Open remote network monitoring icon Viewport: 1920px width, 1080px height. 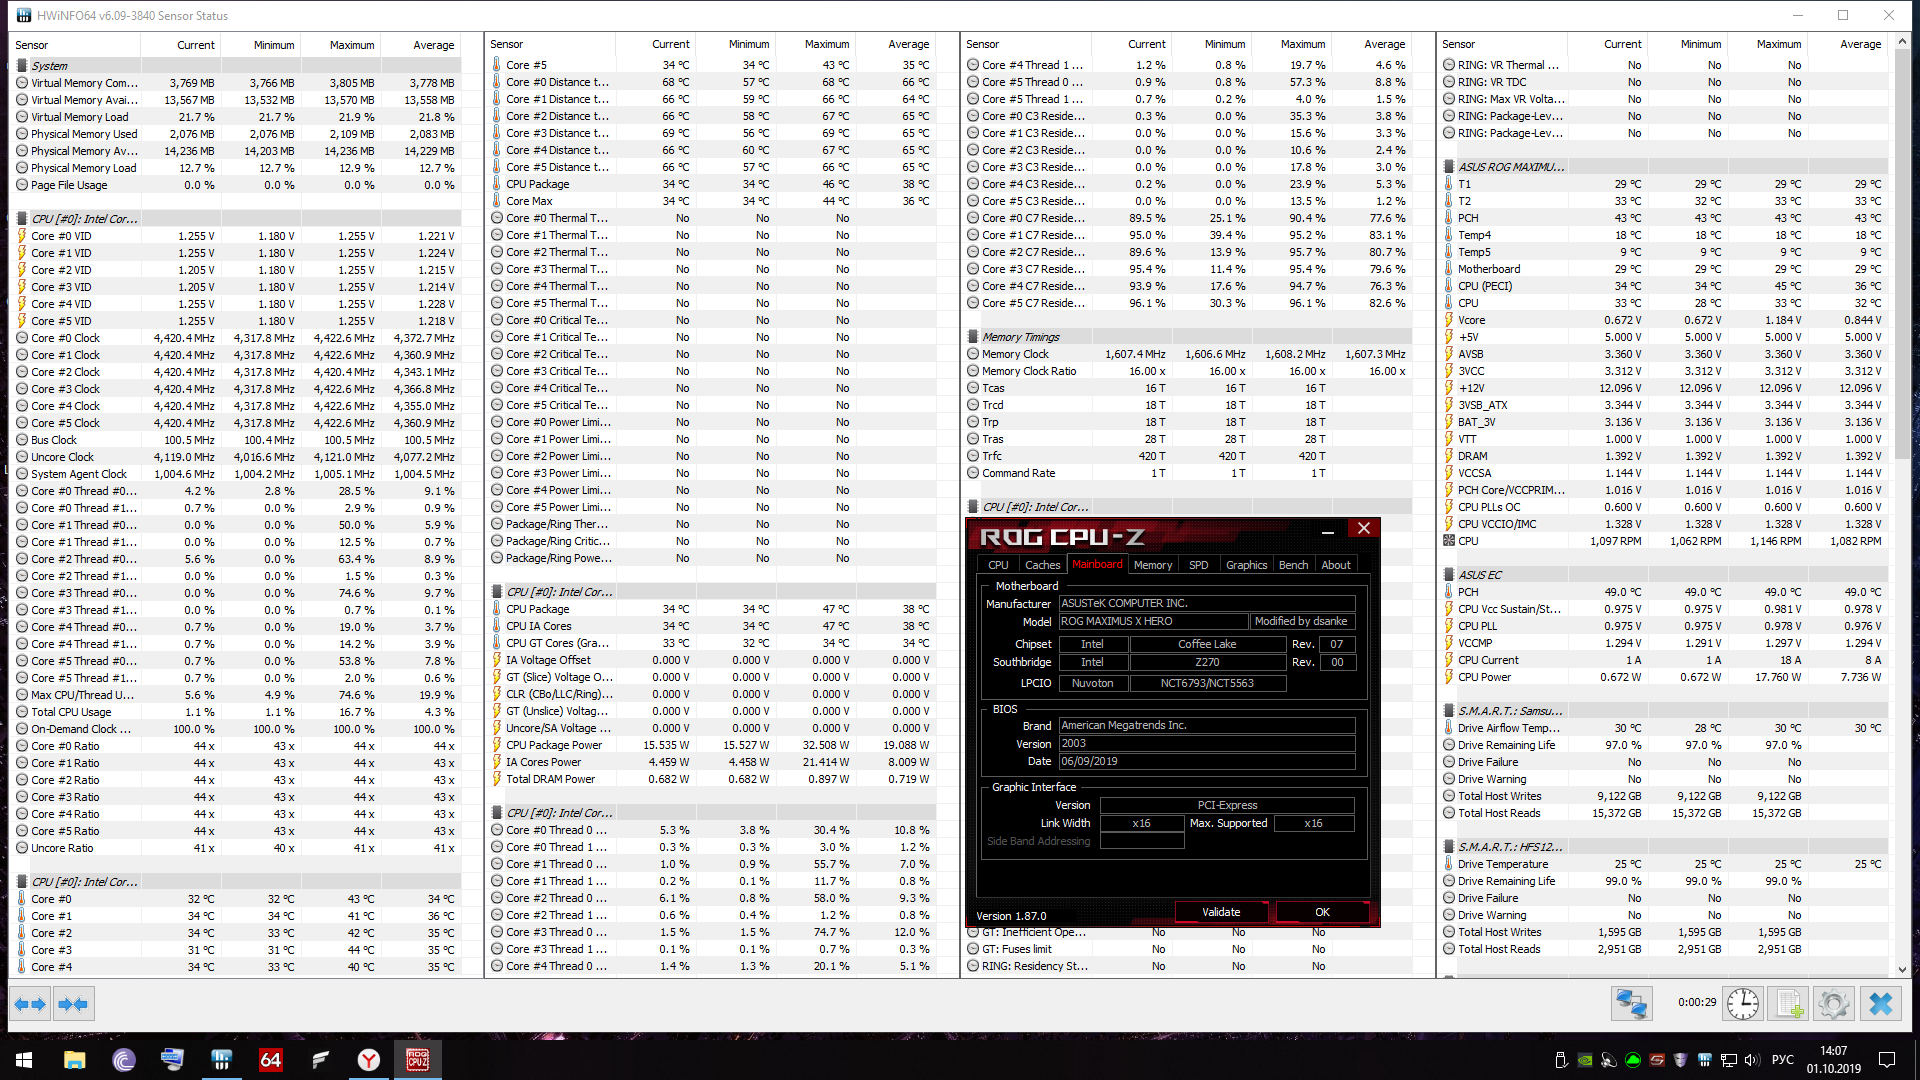[1631, 1003]
